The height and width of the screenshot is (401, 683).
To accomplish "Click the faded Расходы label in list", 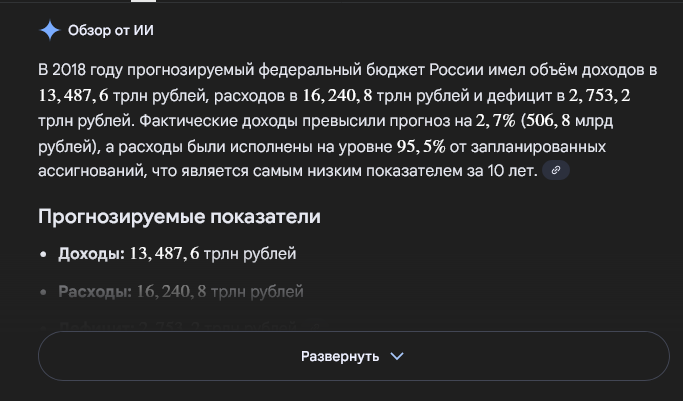I will (x=95, y=292).
